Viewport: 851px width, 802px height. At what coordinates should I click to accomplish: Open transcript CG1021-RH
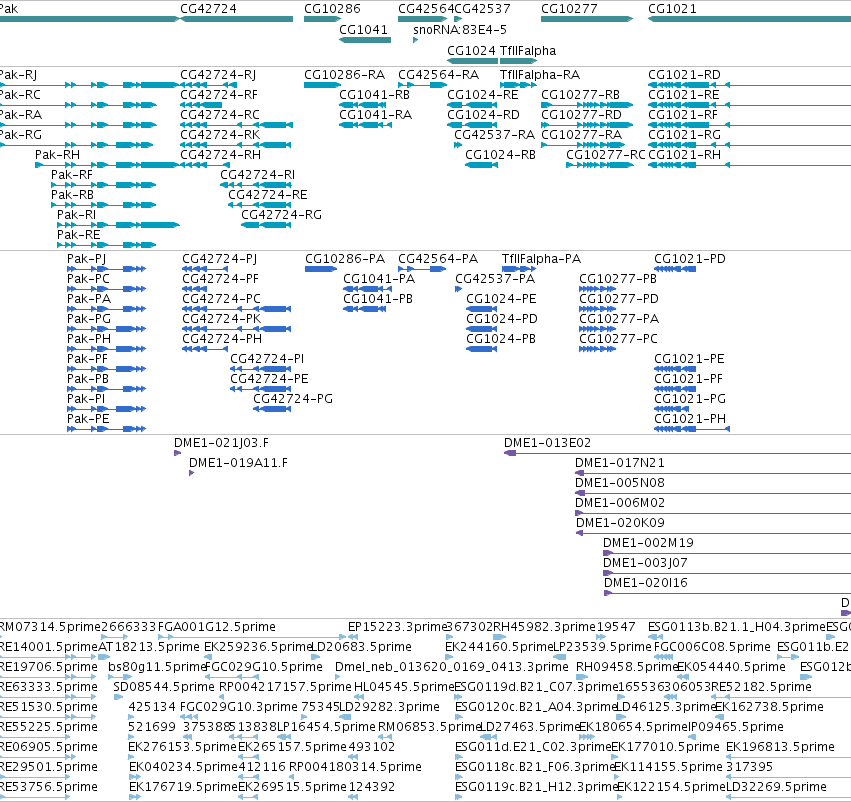750,165
